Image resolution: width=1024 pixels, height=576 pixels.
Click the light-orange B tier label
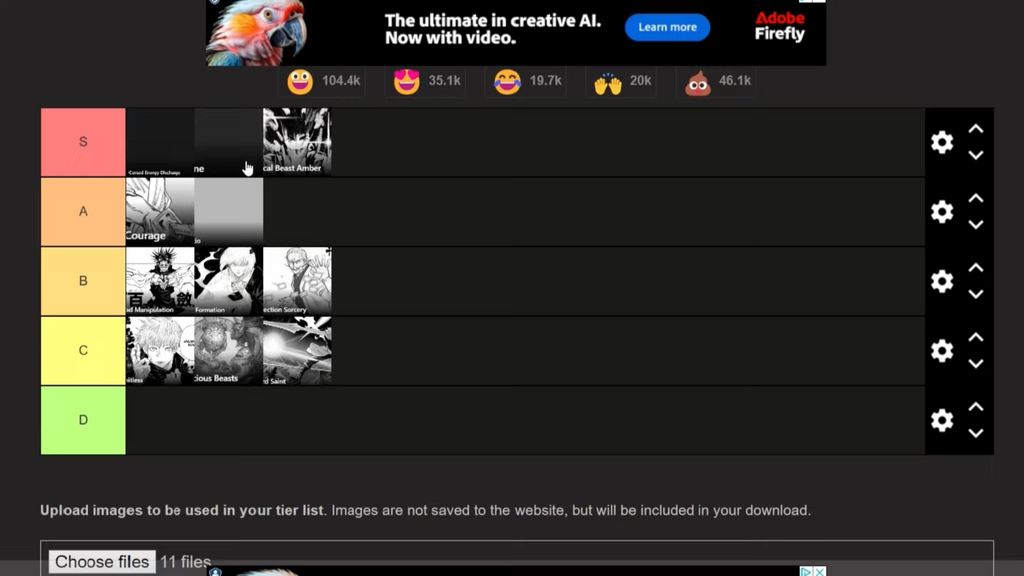[83, 281]
